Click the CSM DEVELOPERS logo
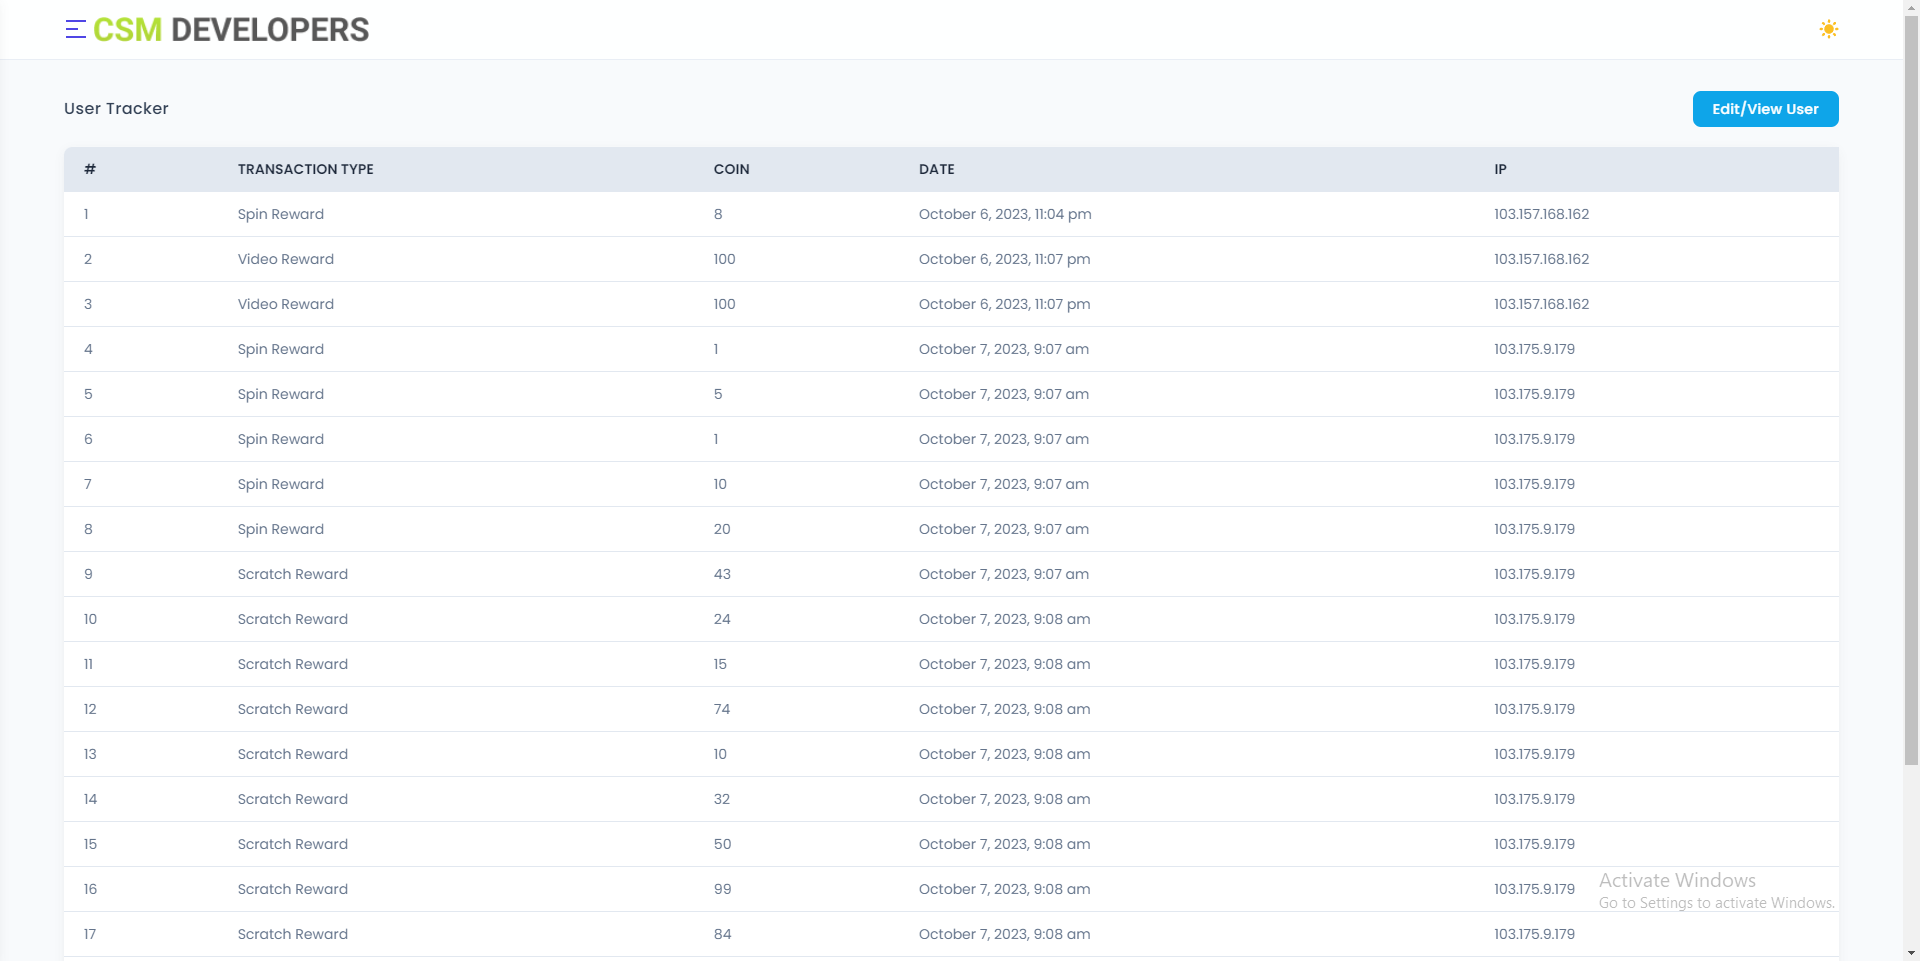 tap(231, 30)
